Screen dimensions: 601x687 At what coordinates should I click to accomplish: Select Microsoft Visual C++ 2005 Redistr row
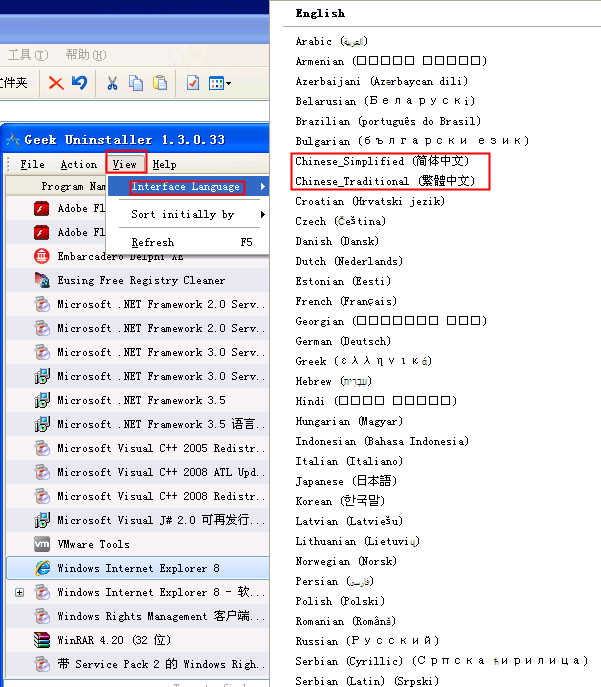click(138, 448)
